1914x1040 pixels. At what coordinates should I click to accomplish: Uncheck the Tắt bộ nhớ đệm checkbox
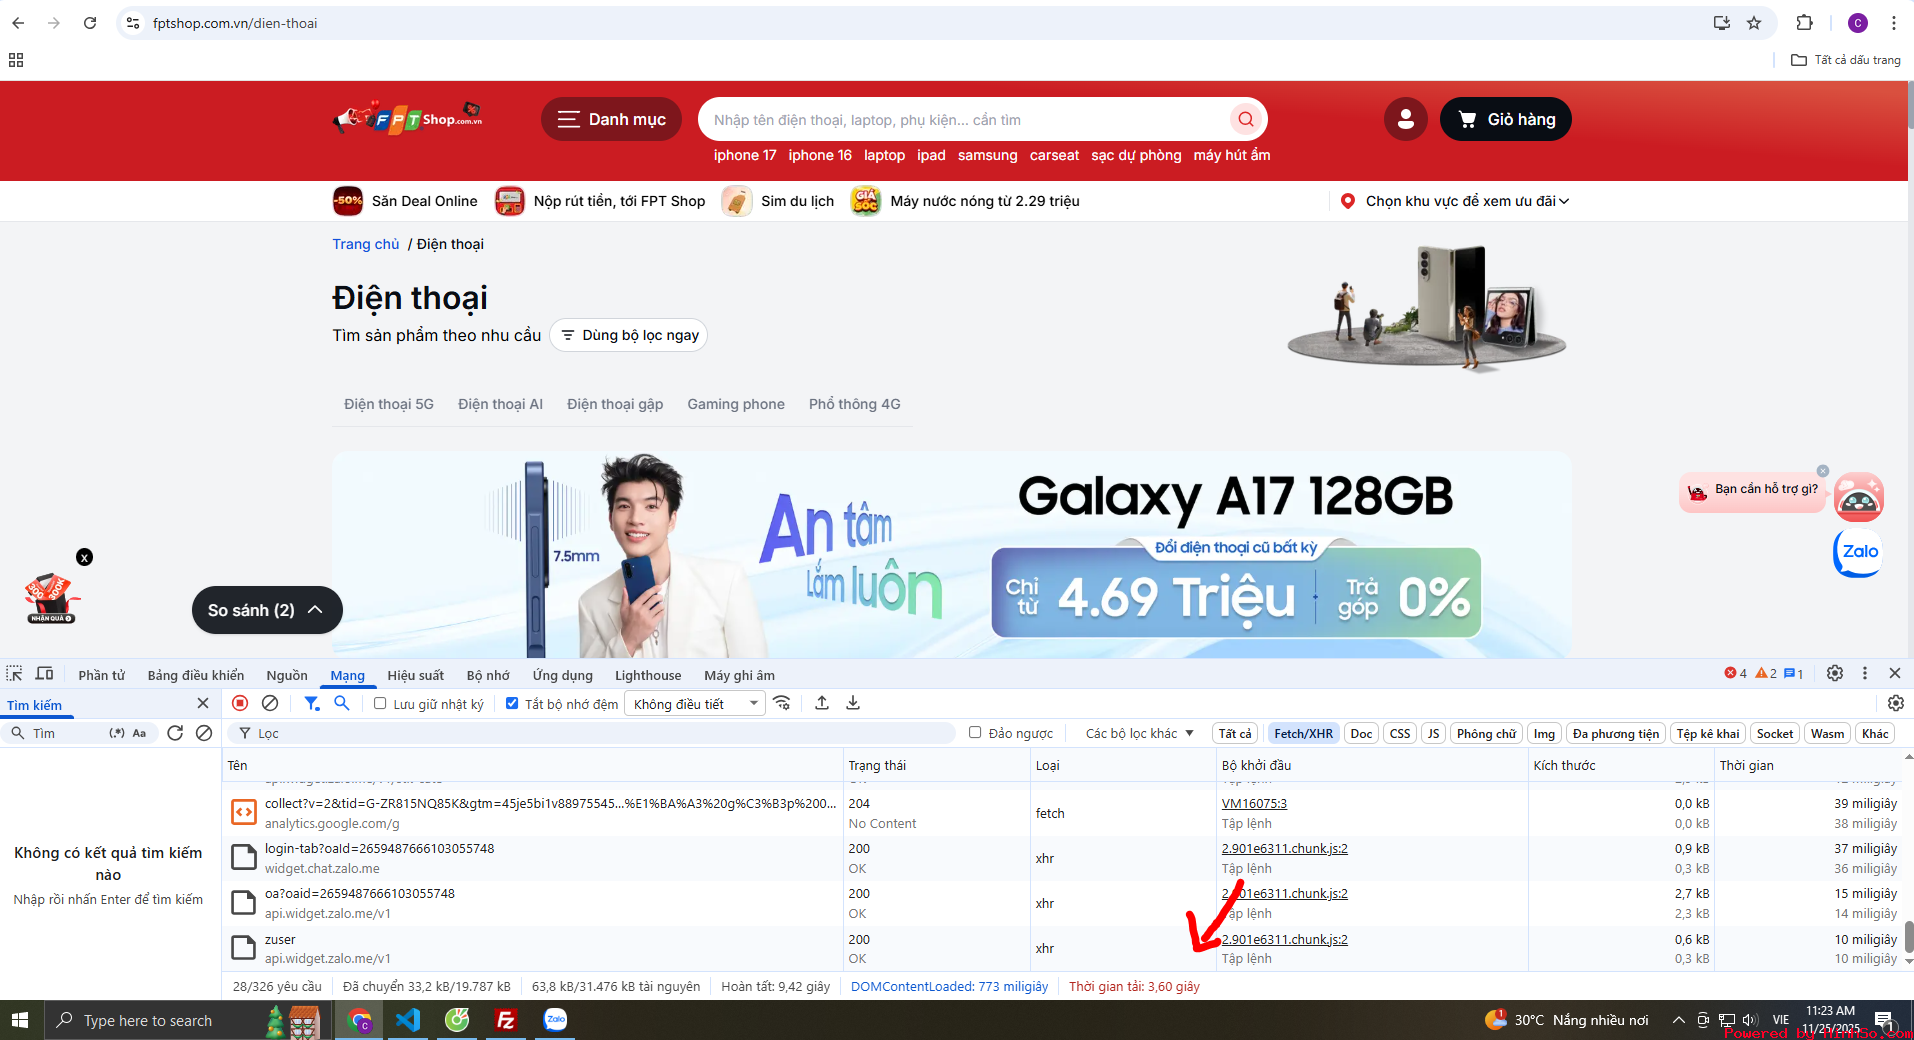[x=512, y=704]
